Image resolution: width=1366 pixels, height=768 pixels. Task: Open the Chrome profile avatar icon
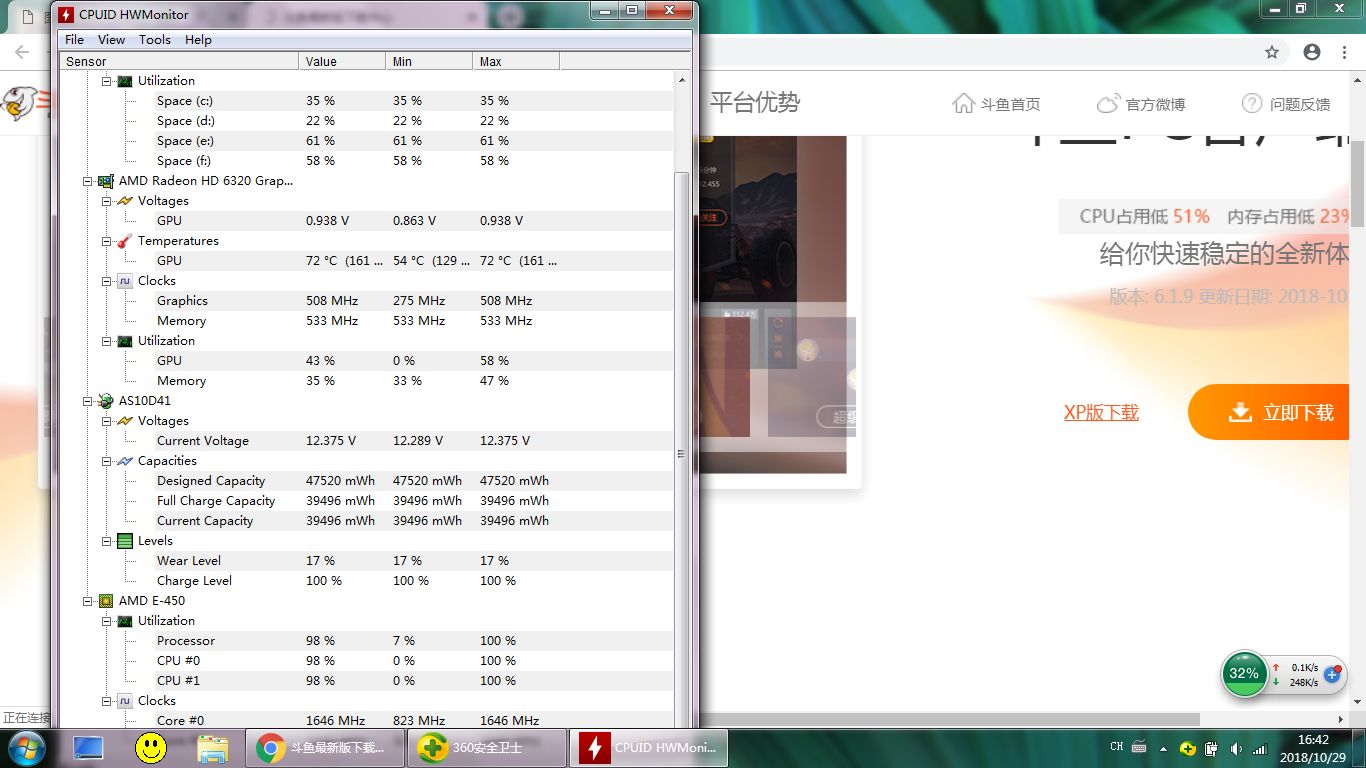[x=1312, y=52]
